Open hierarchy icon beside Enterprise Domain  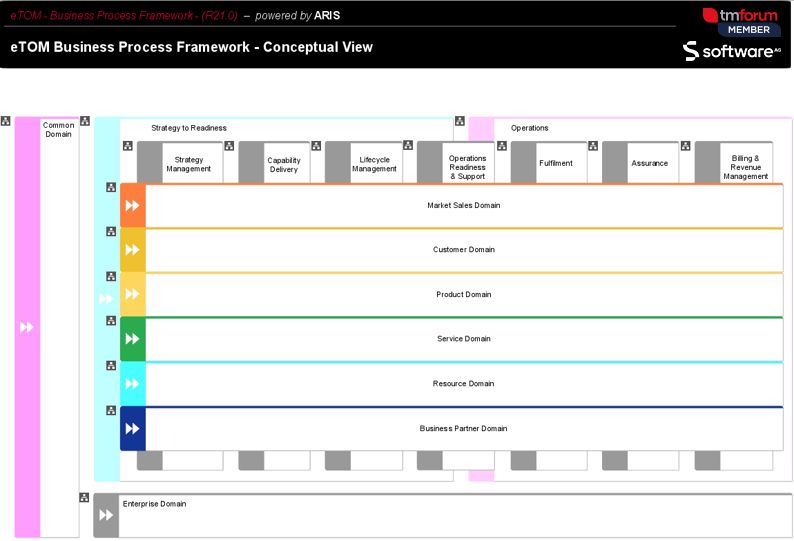pos(85,497)
